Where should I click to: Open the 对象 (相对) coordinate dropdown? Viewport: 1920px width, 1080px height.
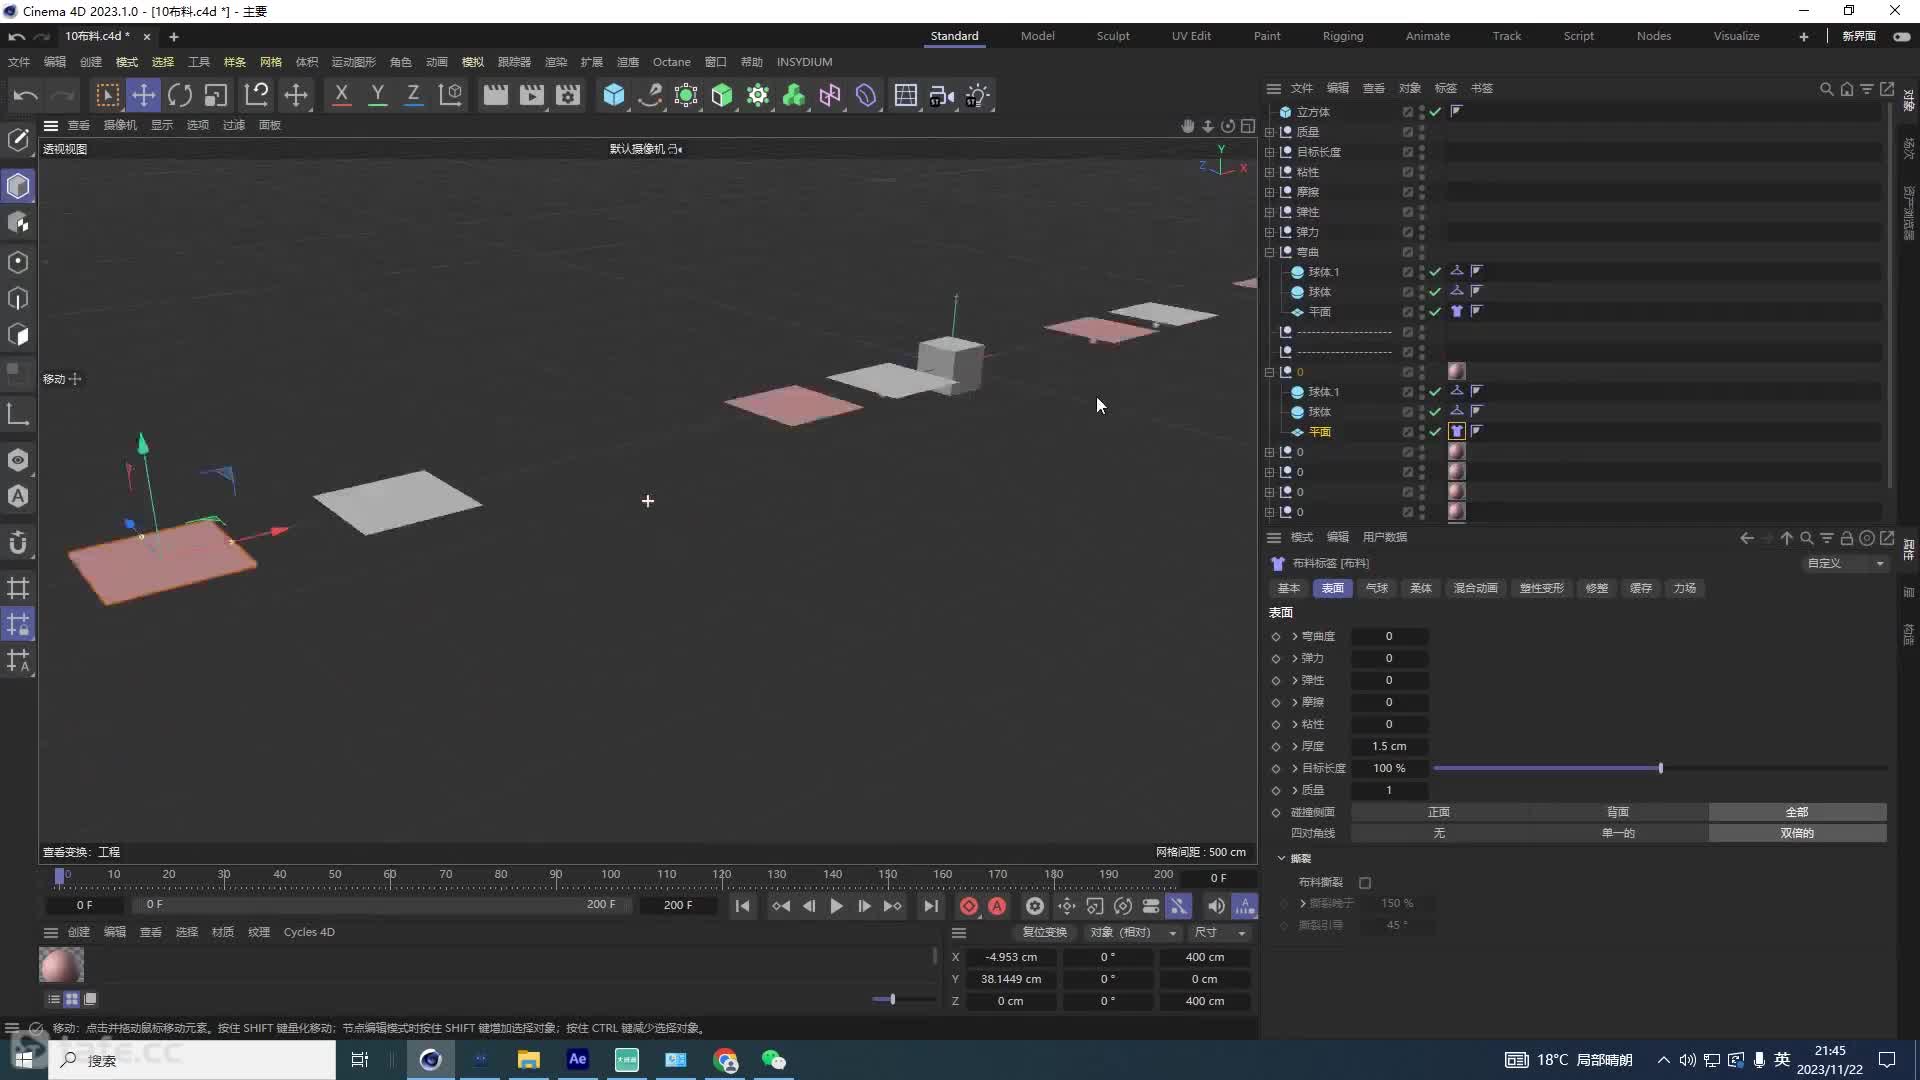coord(1133,932)
